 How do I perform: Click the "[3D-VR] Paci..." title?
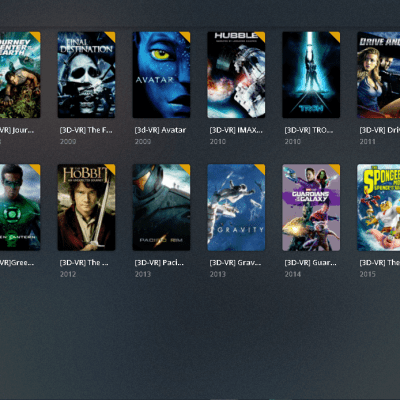[x=159, y=263]
